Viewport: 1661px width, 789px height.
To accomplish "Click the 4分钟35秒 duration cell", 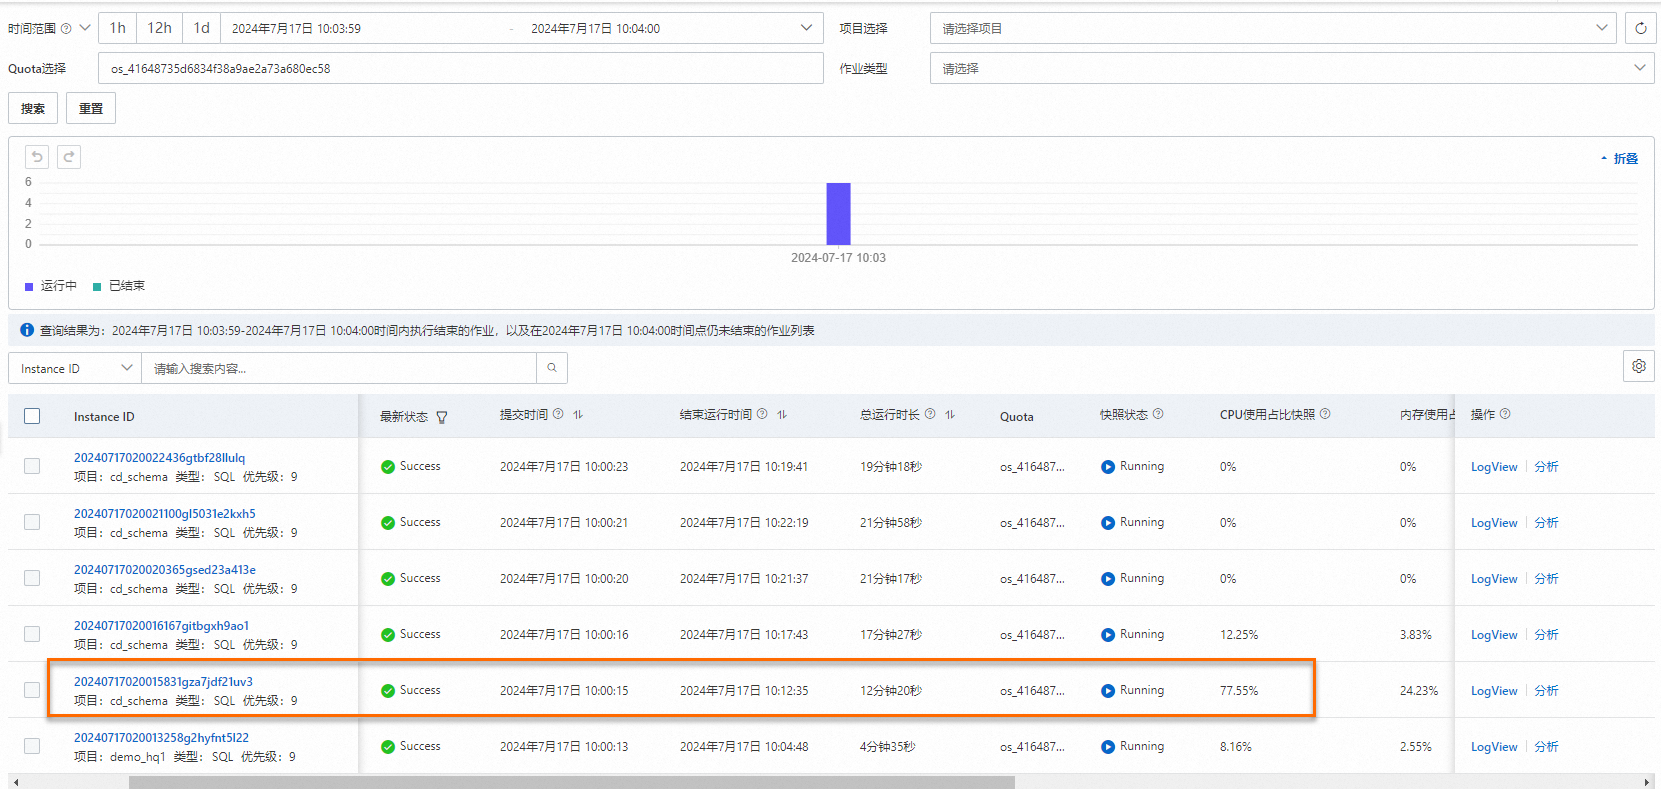I will 887,747.
